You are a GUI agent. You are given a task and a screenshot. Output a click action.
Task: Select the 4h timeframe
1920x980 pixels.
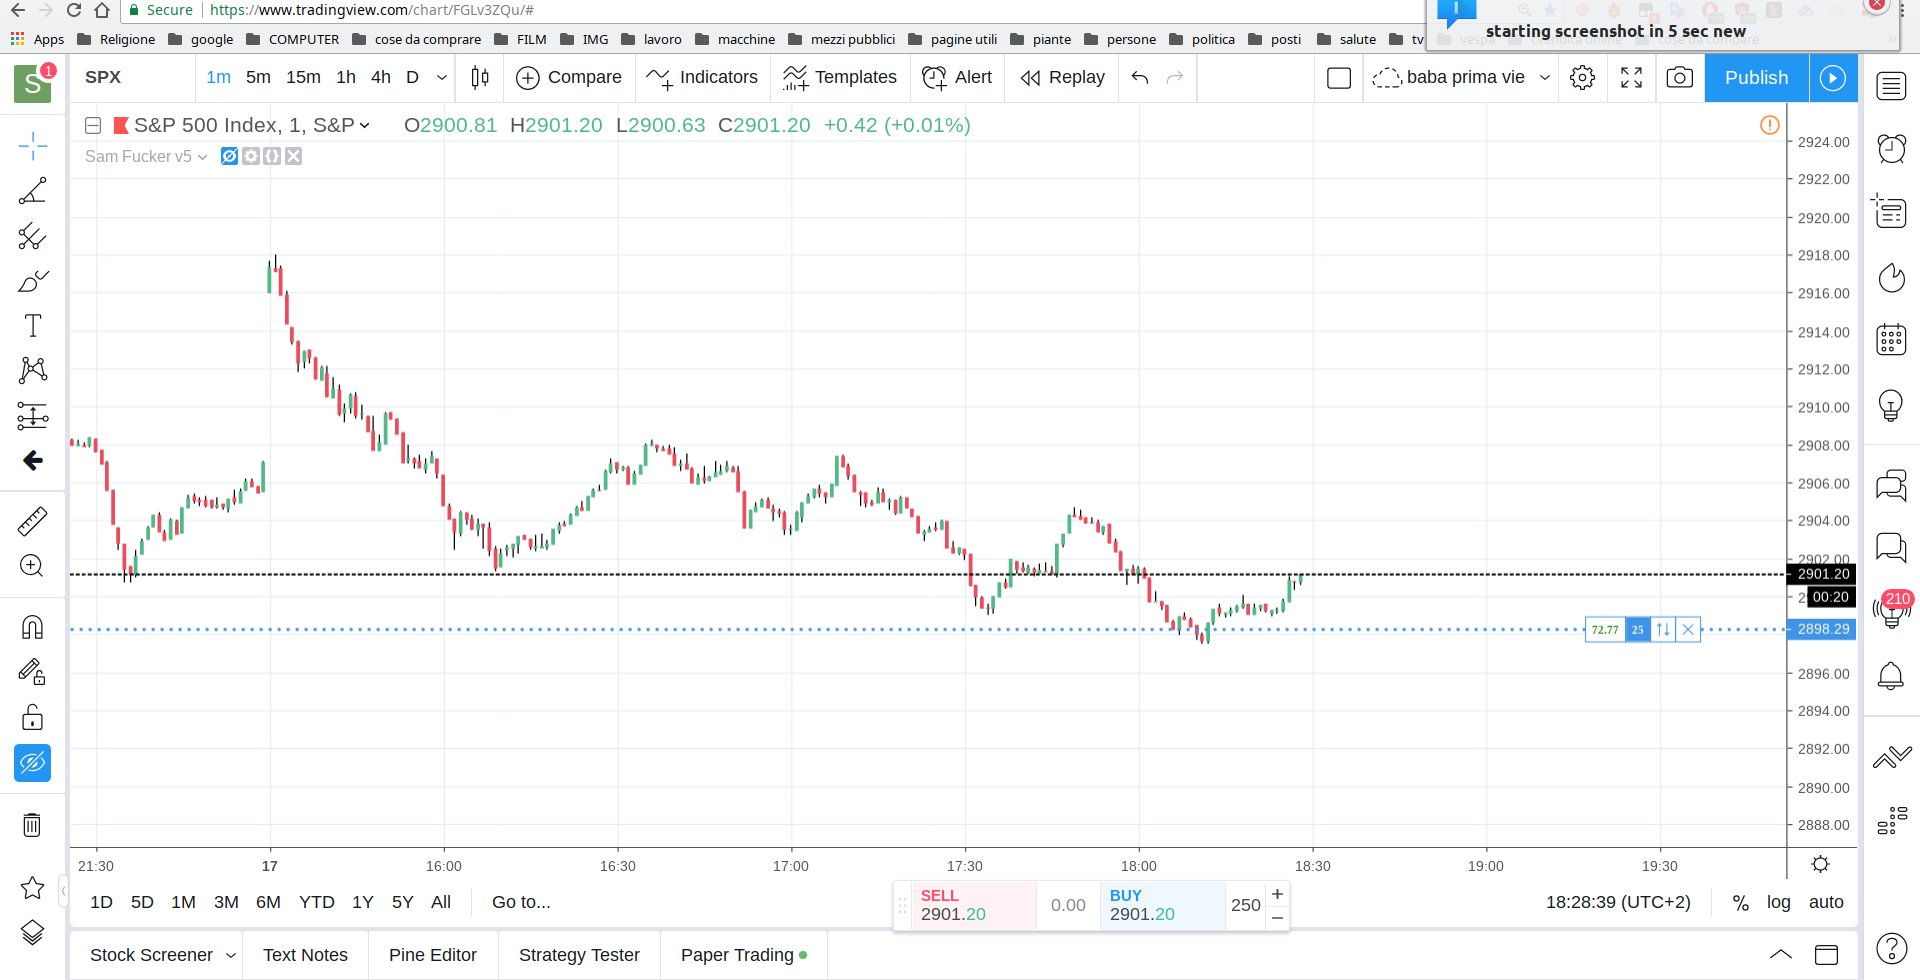pyautogui.click(x=381, y=77)
